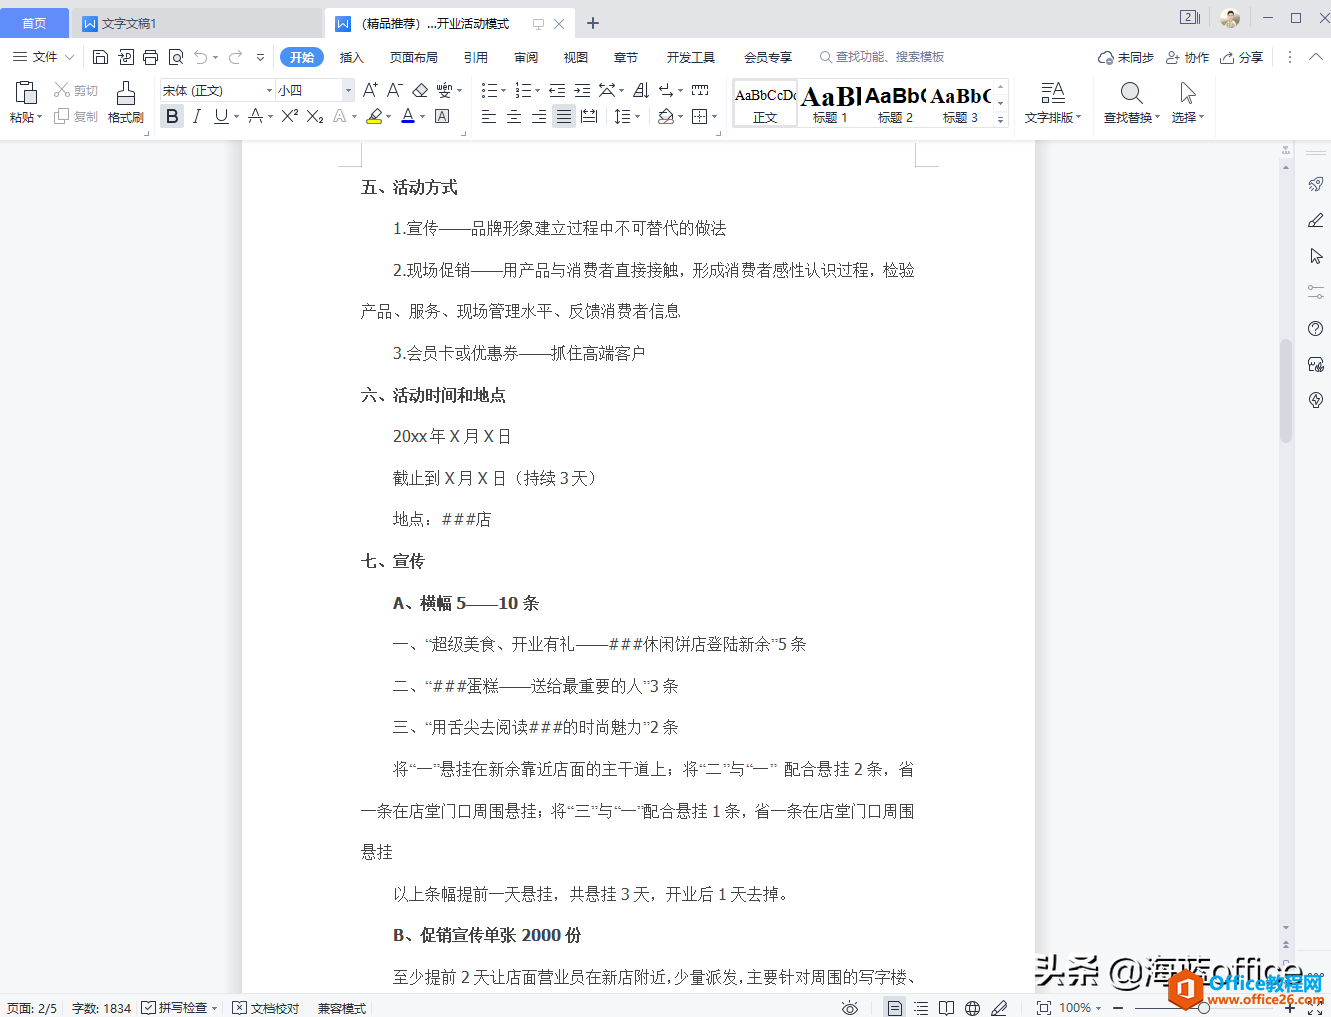Click the zoom out minus control

coord(1118,1008)
